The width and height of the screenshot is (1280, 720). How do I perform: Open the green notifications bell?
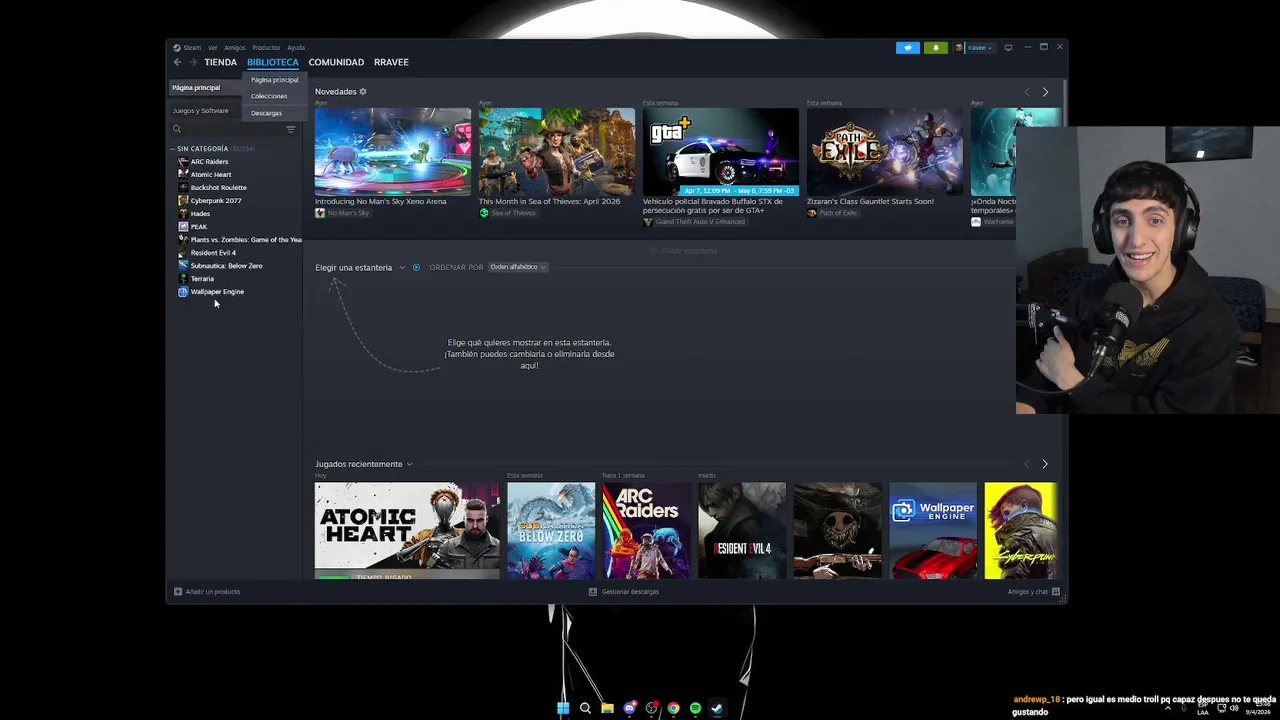pos(936,47)
